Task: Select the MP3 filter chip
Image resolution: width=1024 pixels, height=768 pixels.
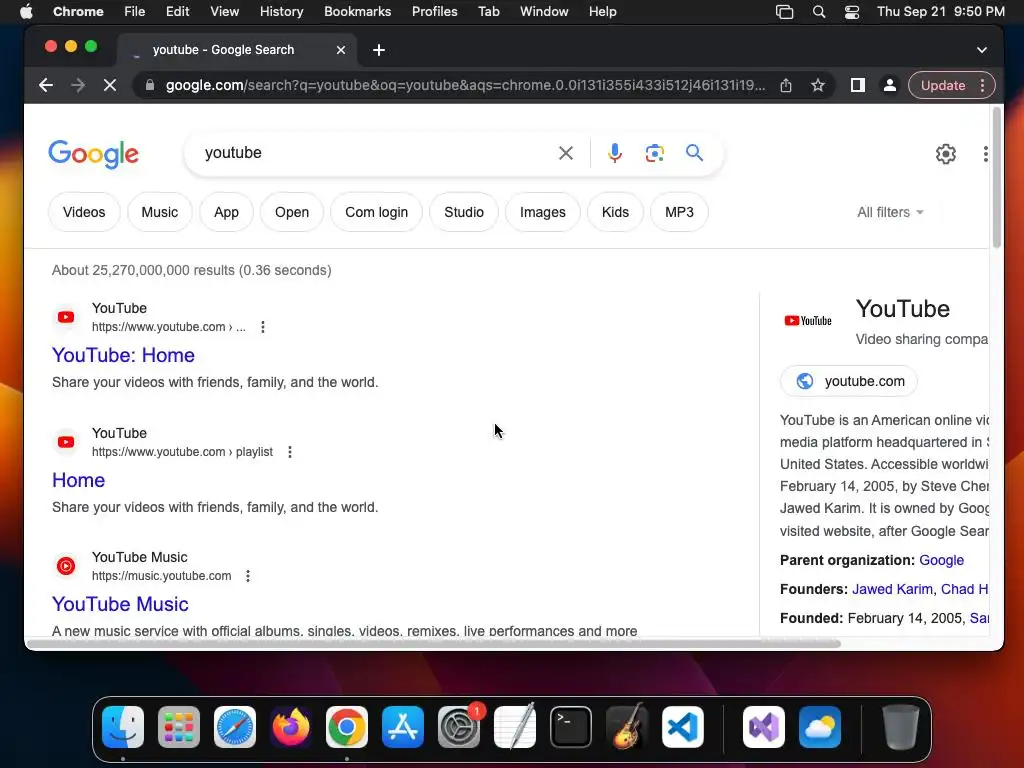Action: pyautogui.click(x=679, y=212)
